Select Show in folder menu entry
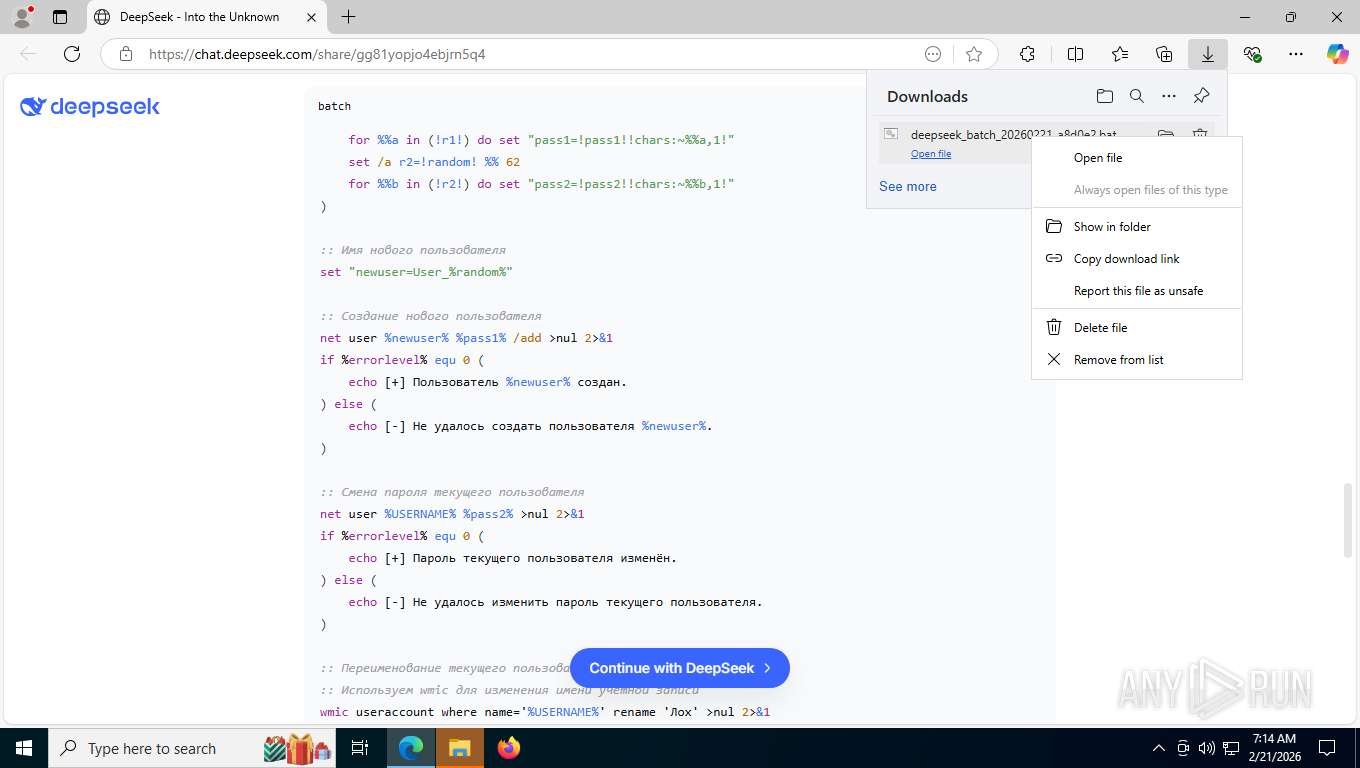This screenshot has height=768, width=1360. [x=1137, y=227]
